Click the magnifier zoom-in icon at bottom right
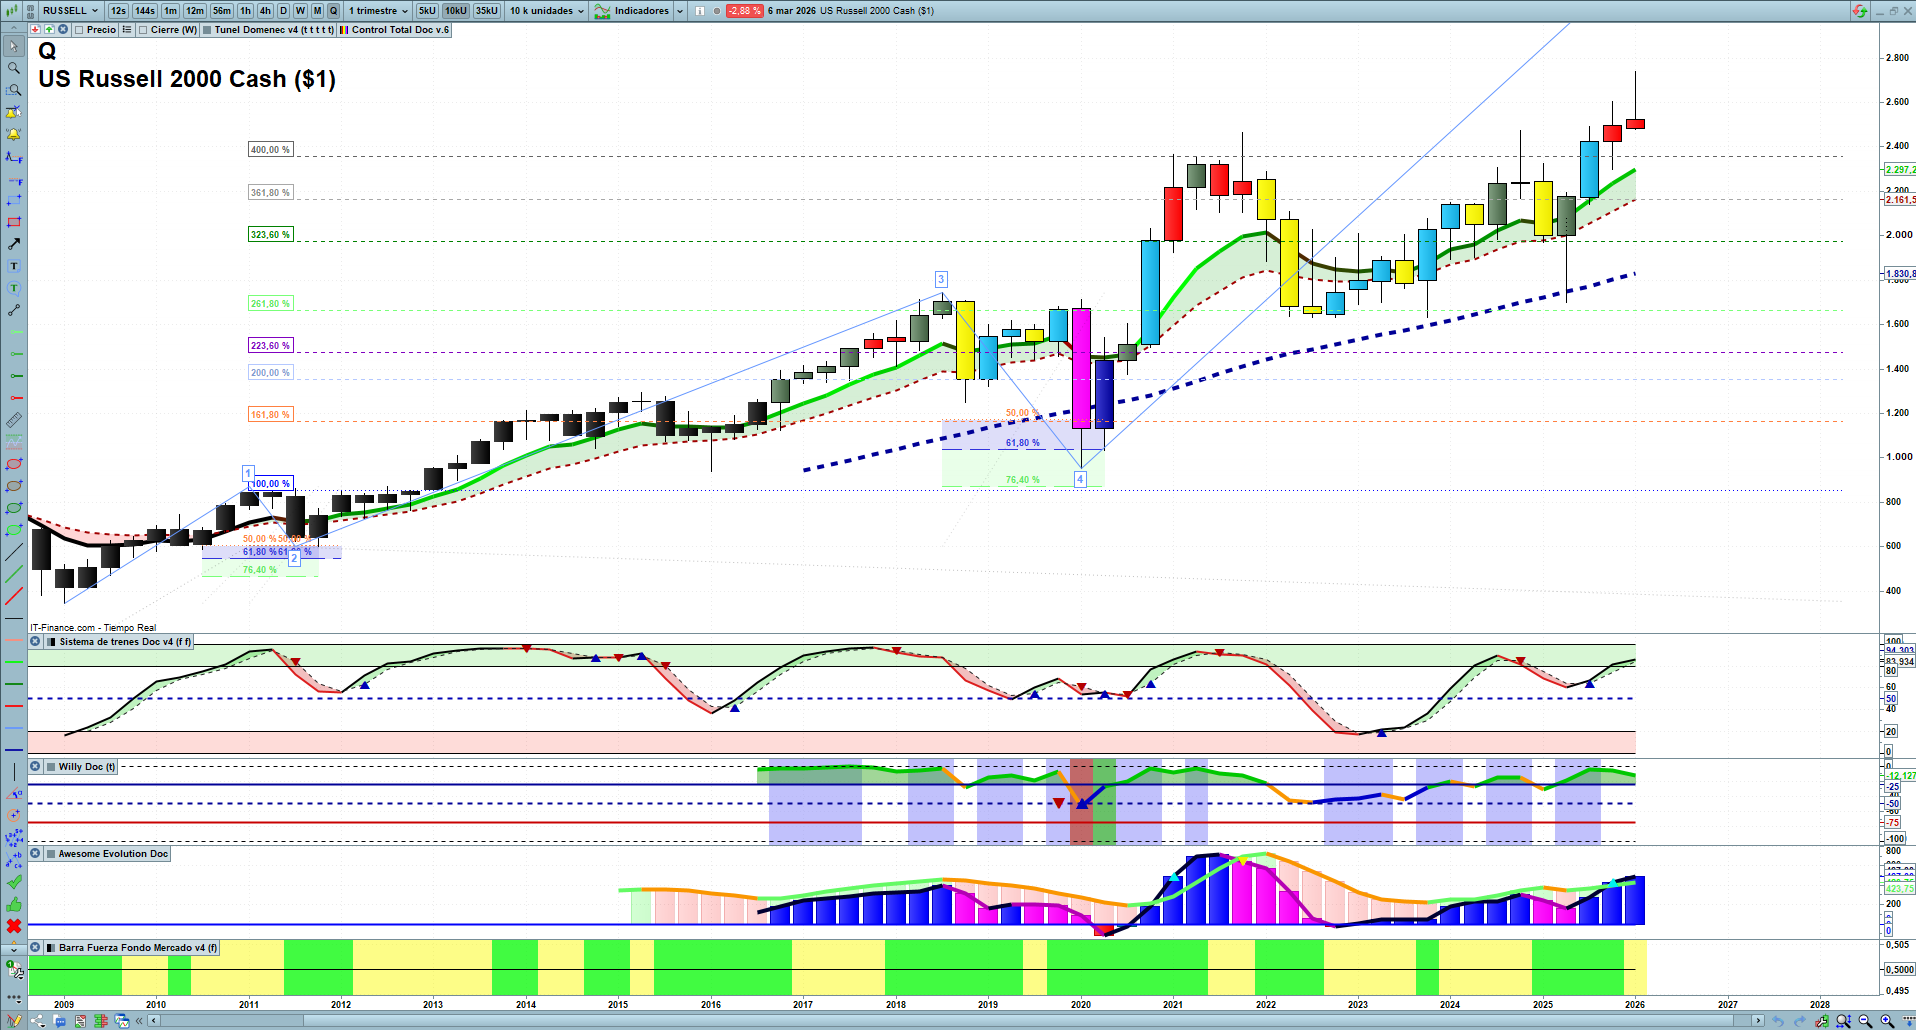Screen dimensions: 1916x1030 [1887, 1021]
